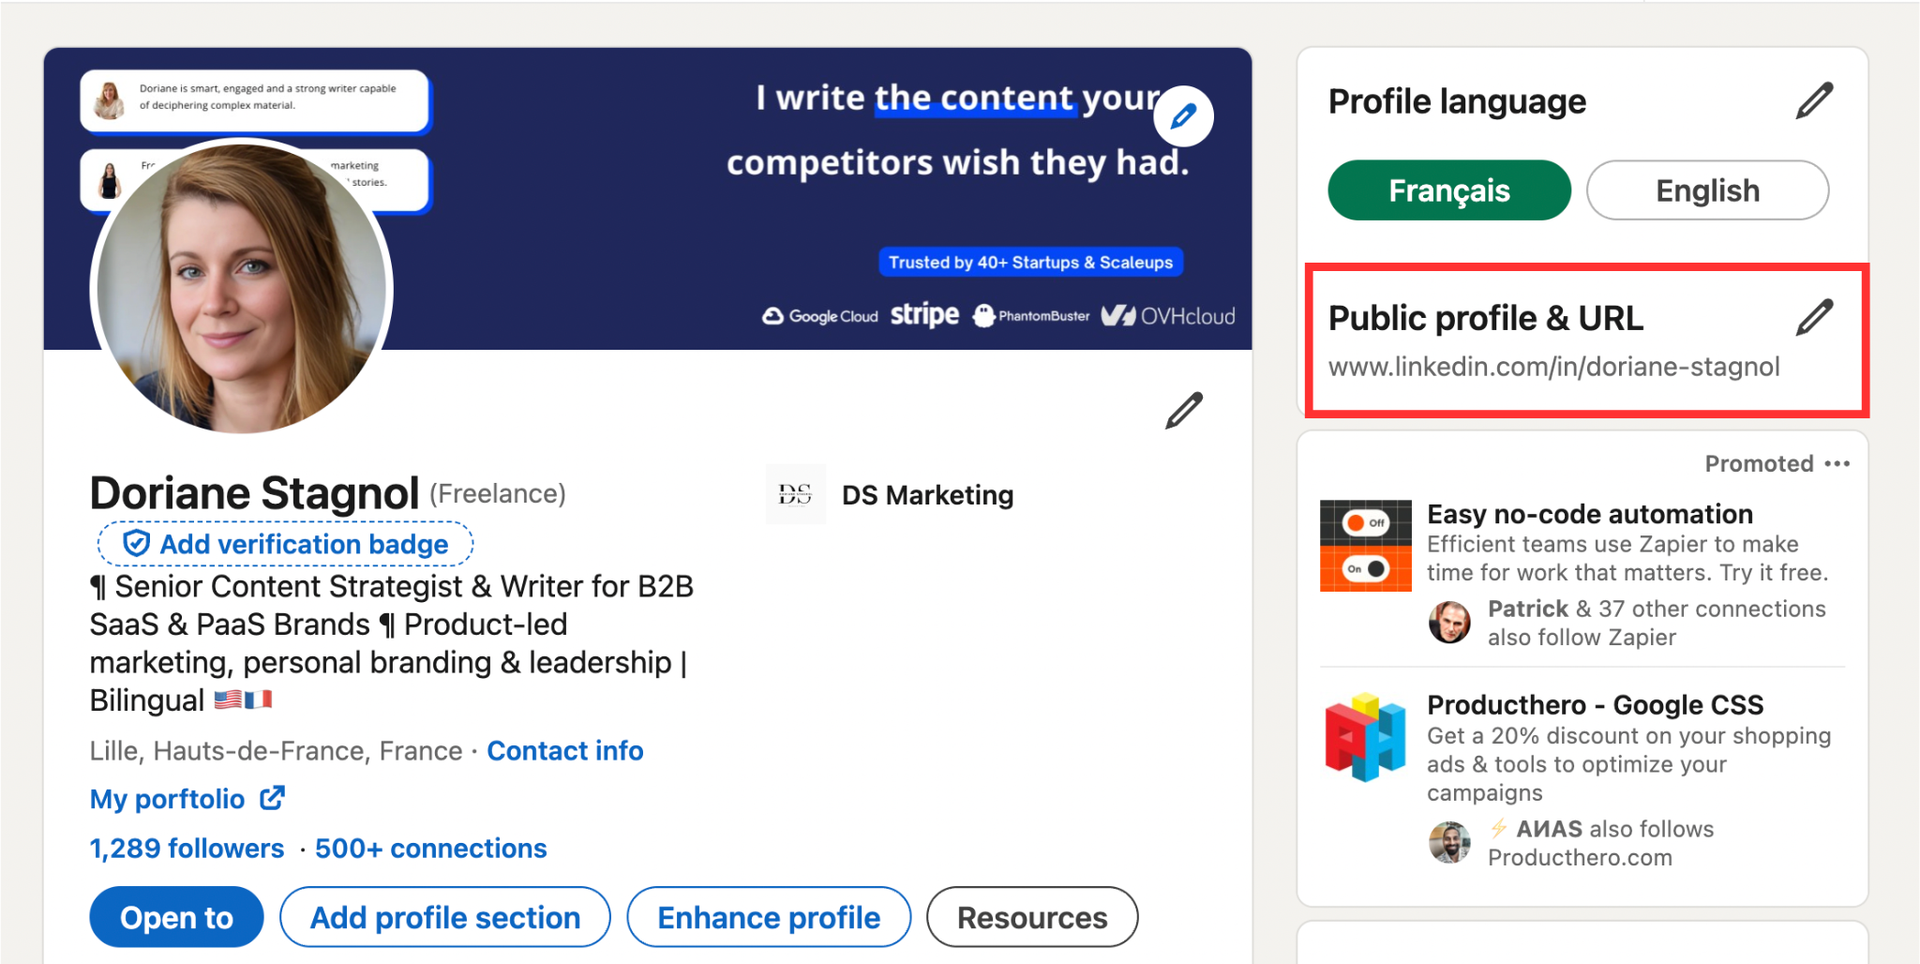Open the 'Open to' options button
The image size is (1920, 964).
click(176, 917)
